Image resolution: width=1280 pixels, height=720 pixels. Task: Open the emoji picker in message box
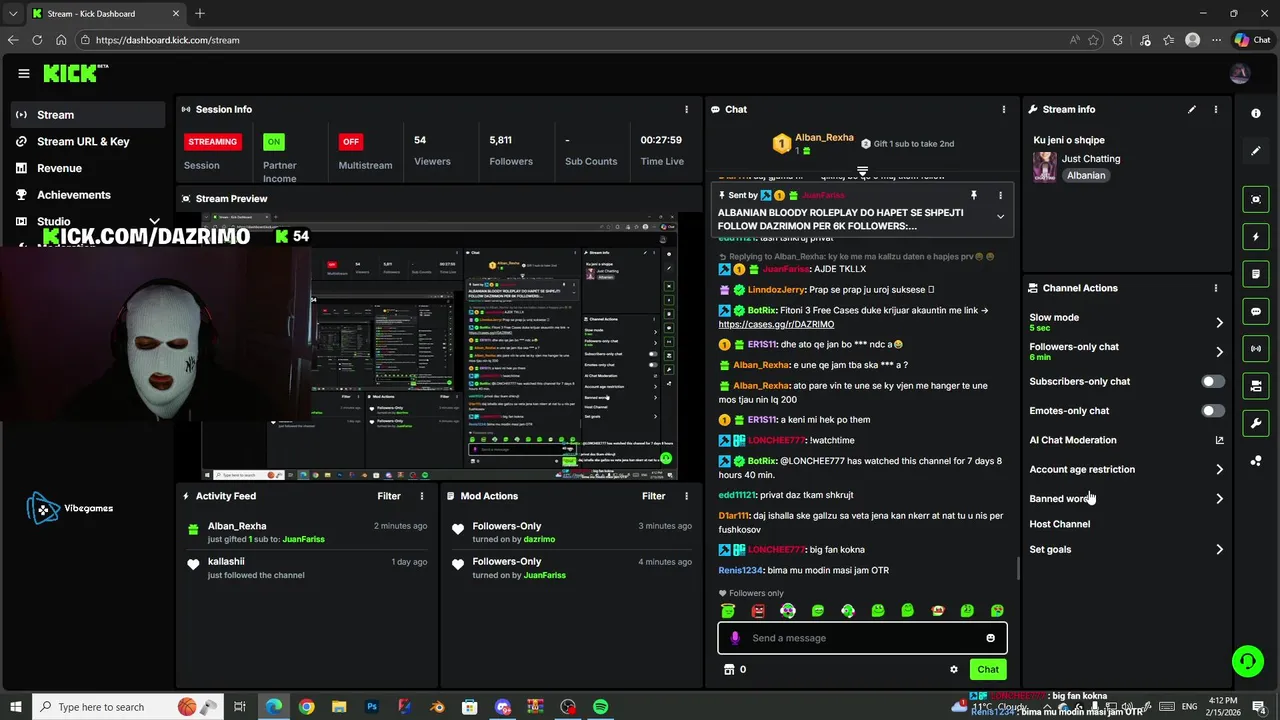(x=990, y=638)
